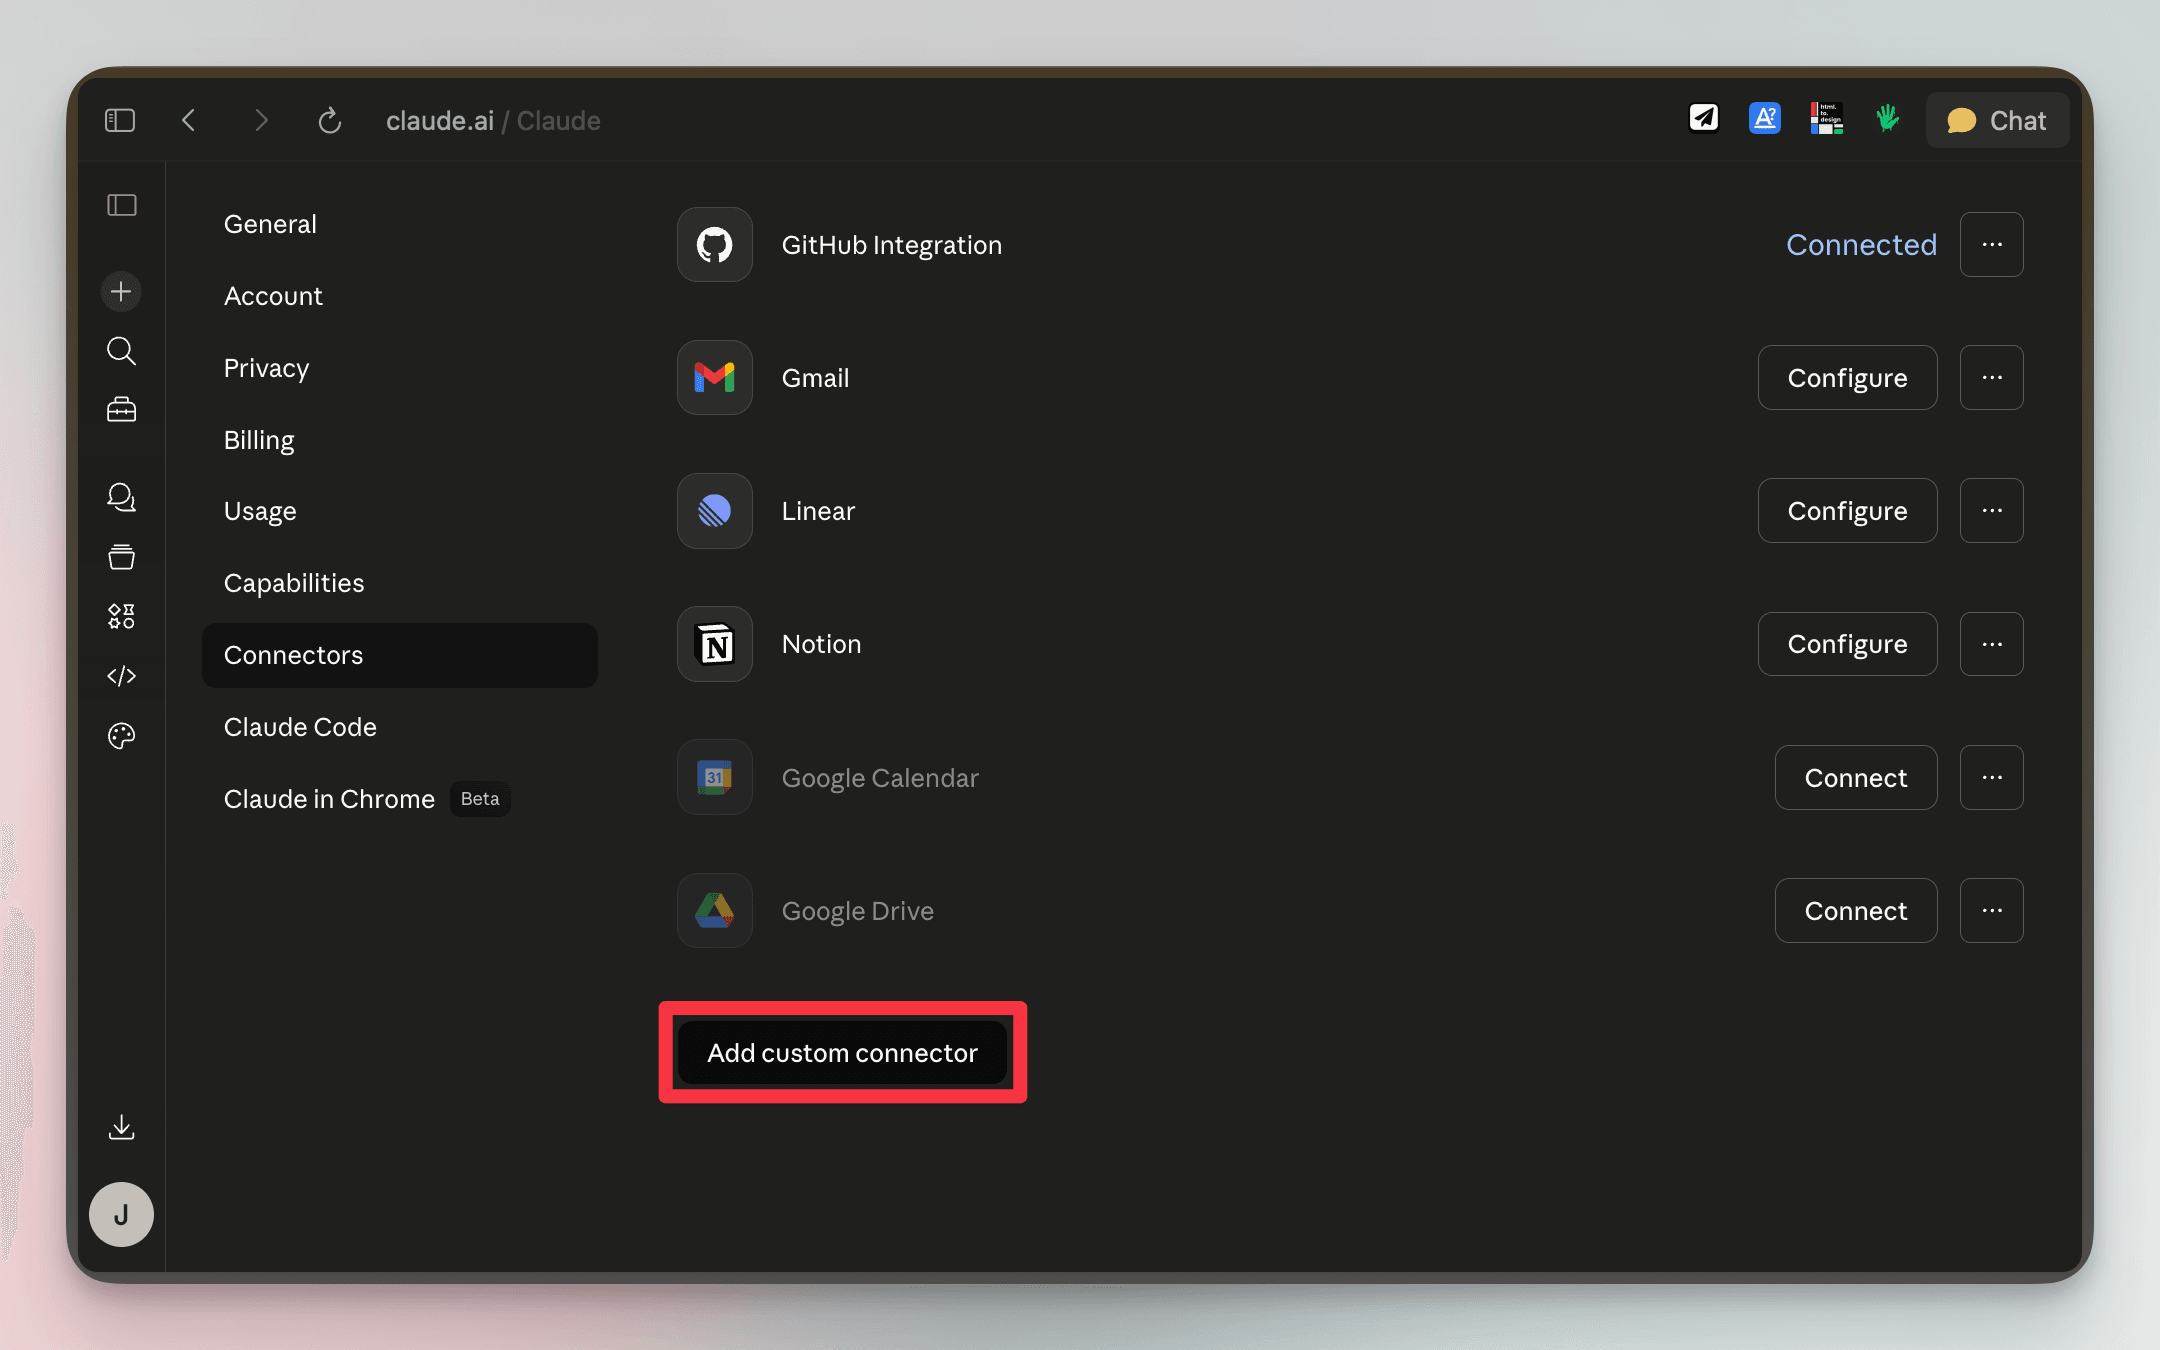Image resolution: width=2160 pixels, height=1350 pixels.
Task: Open Privacy settings section
Action: coord(400,368)
